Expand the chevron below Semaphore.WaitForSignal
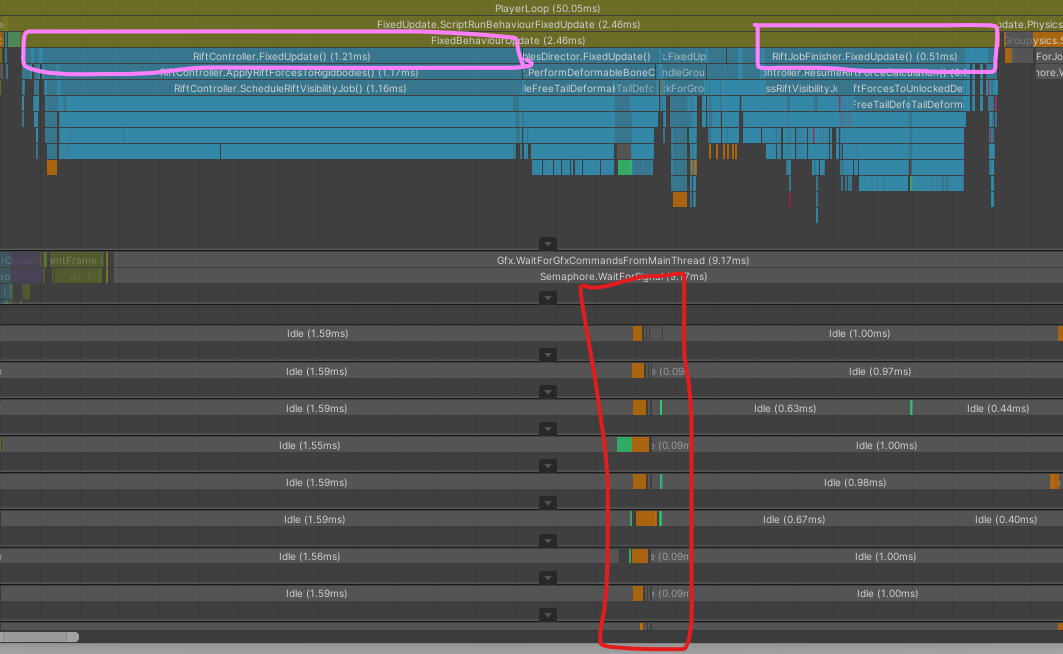Viewport: 1063px width, 654px height. pyautogui.click(x=548, y=297)
